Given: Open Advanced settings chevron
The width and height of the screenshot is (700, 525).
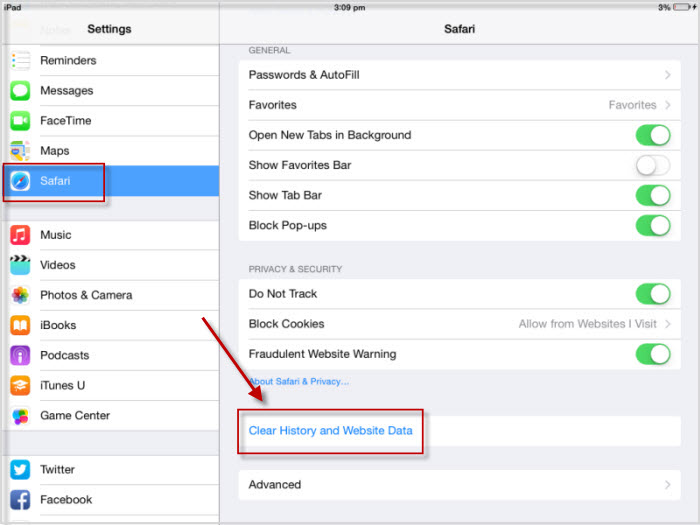Looking at the screenshot, I should (x=667, y=484).
